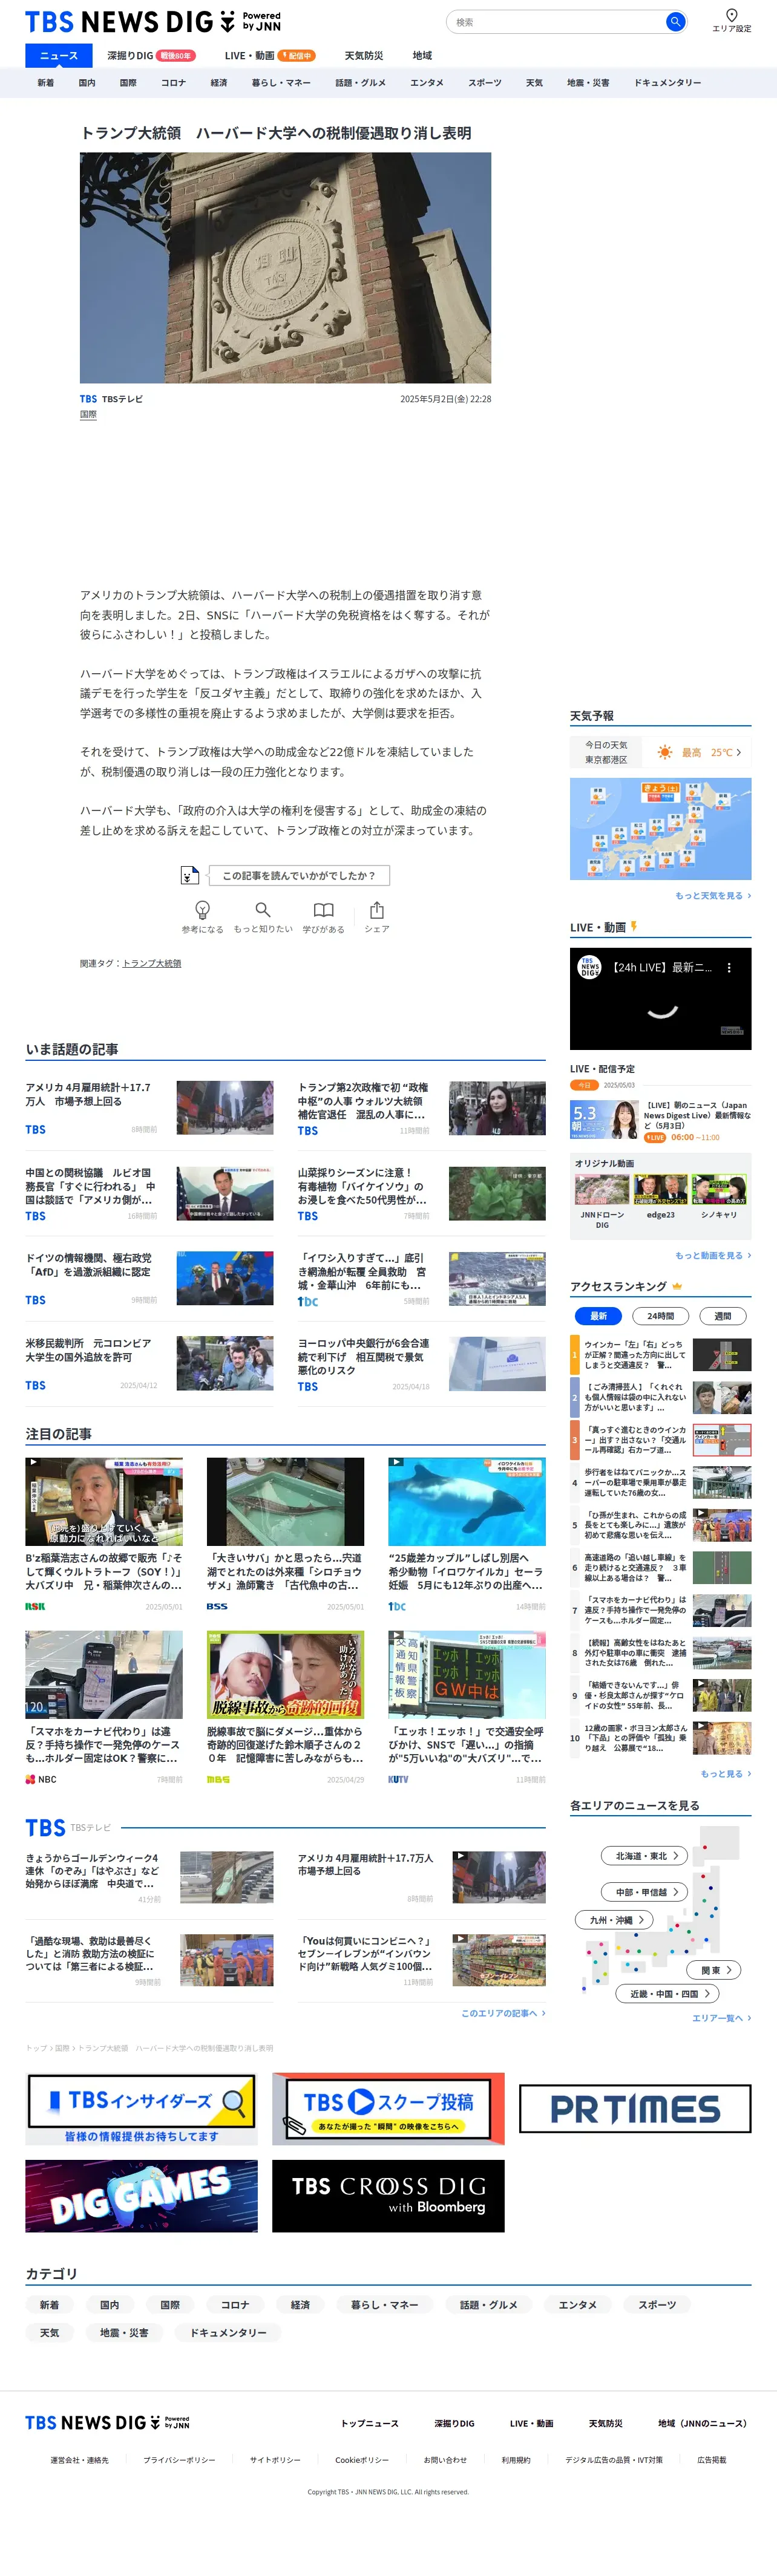Switch to the 深掘りDIG tab

tap(151, 56)
